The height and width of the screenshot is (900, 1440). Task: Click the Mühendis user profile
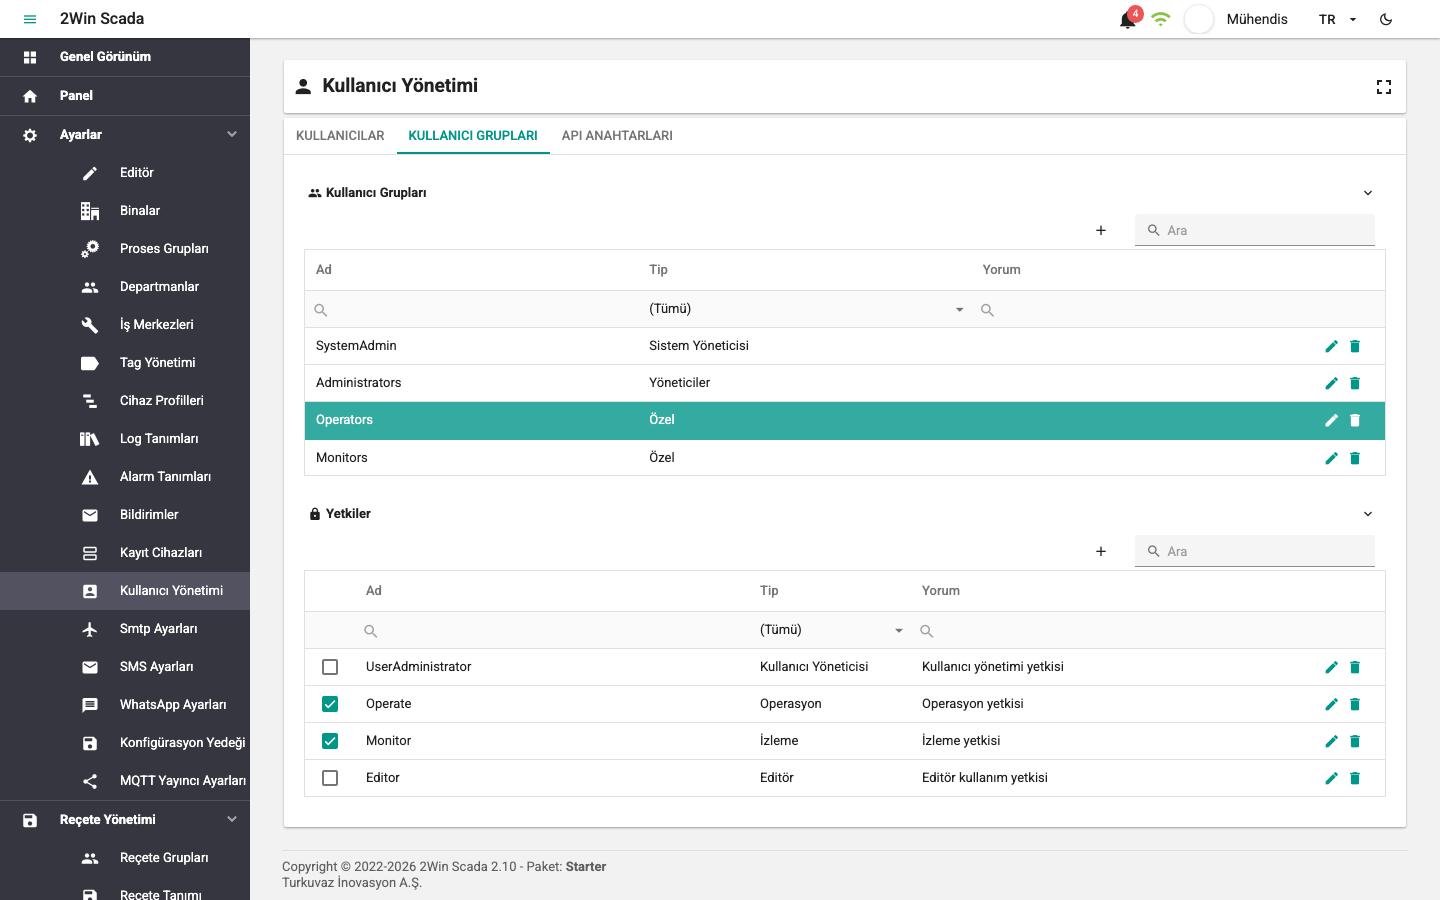(x=1256, y=19)
